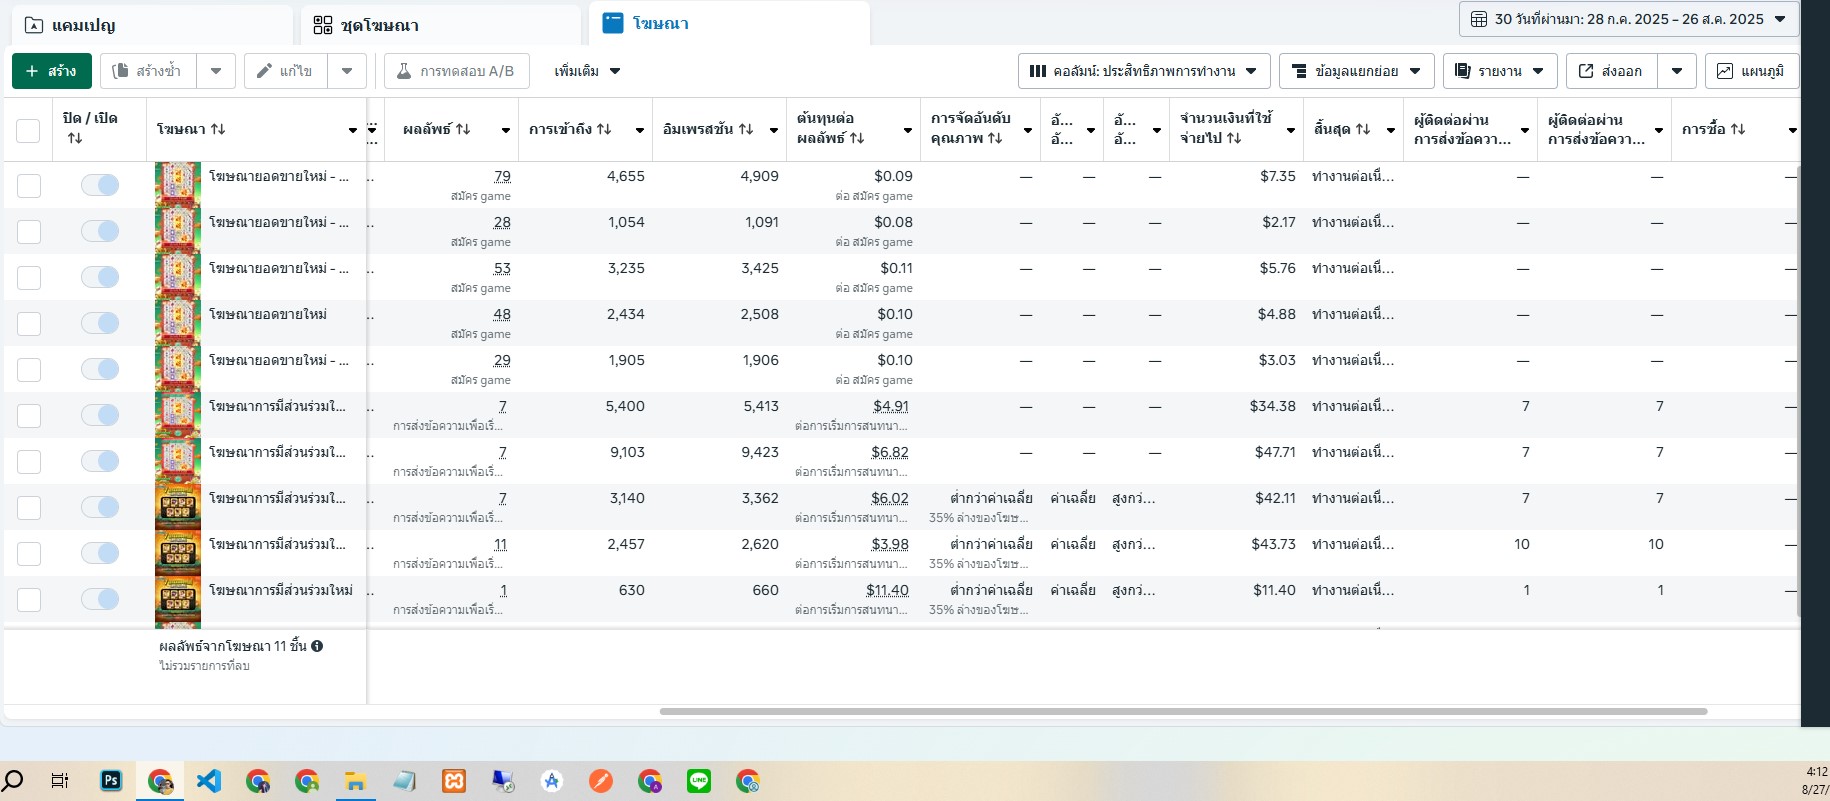Open the breakdown (ข้อมูลแยกย่อย) dropdown

[1356, 71]
